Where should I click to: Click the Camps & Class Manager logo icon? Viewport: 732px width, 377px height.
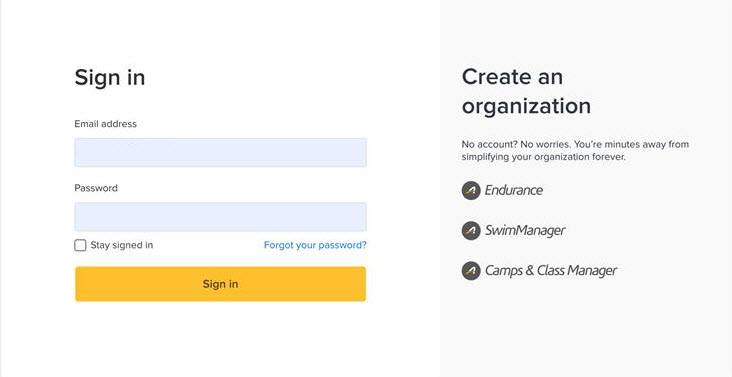(471, 271)
